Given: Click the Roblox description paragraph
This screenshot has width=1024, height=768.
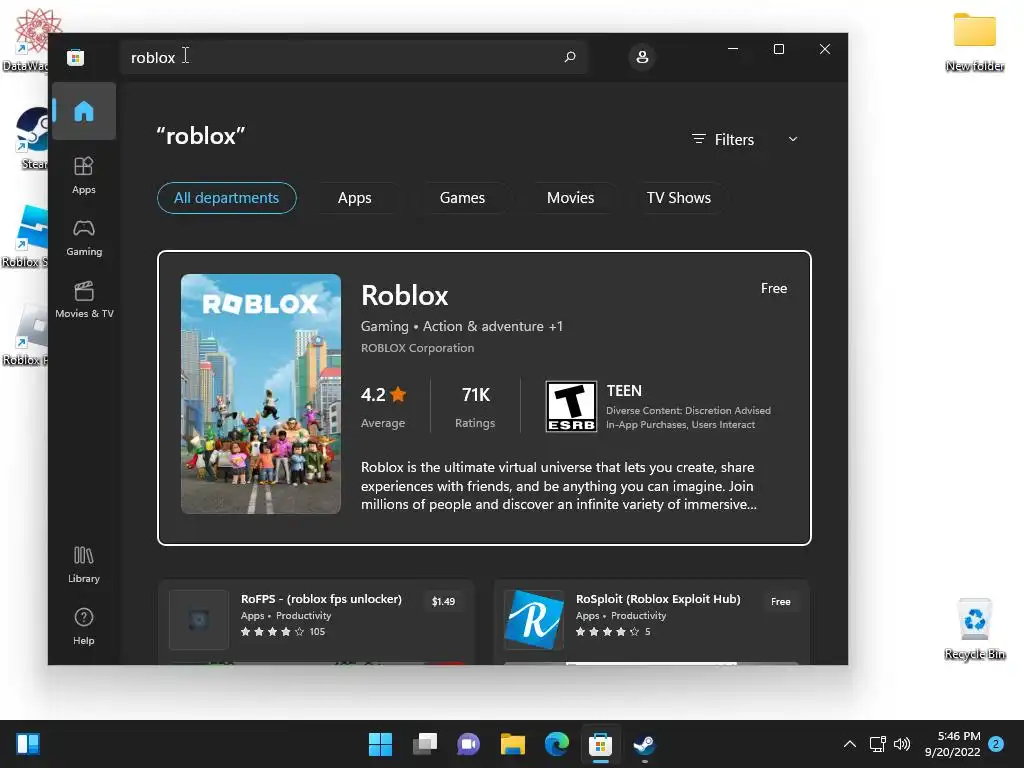Looking at the screenshot, I should point(558,486).
